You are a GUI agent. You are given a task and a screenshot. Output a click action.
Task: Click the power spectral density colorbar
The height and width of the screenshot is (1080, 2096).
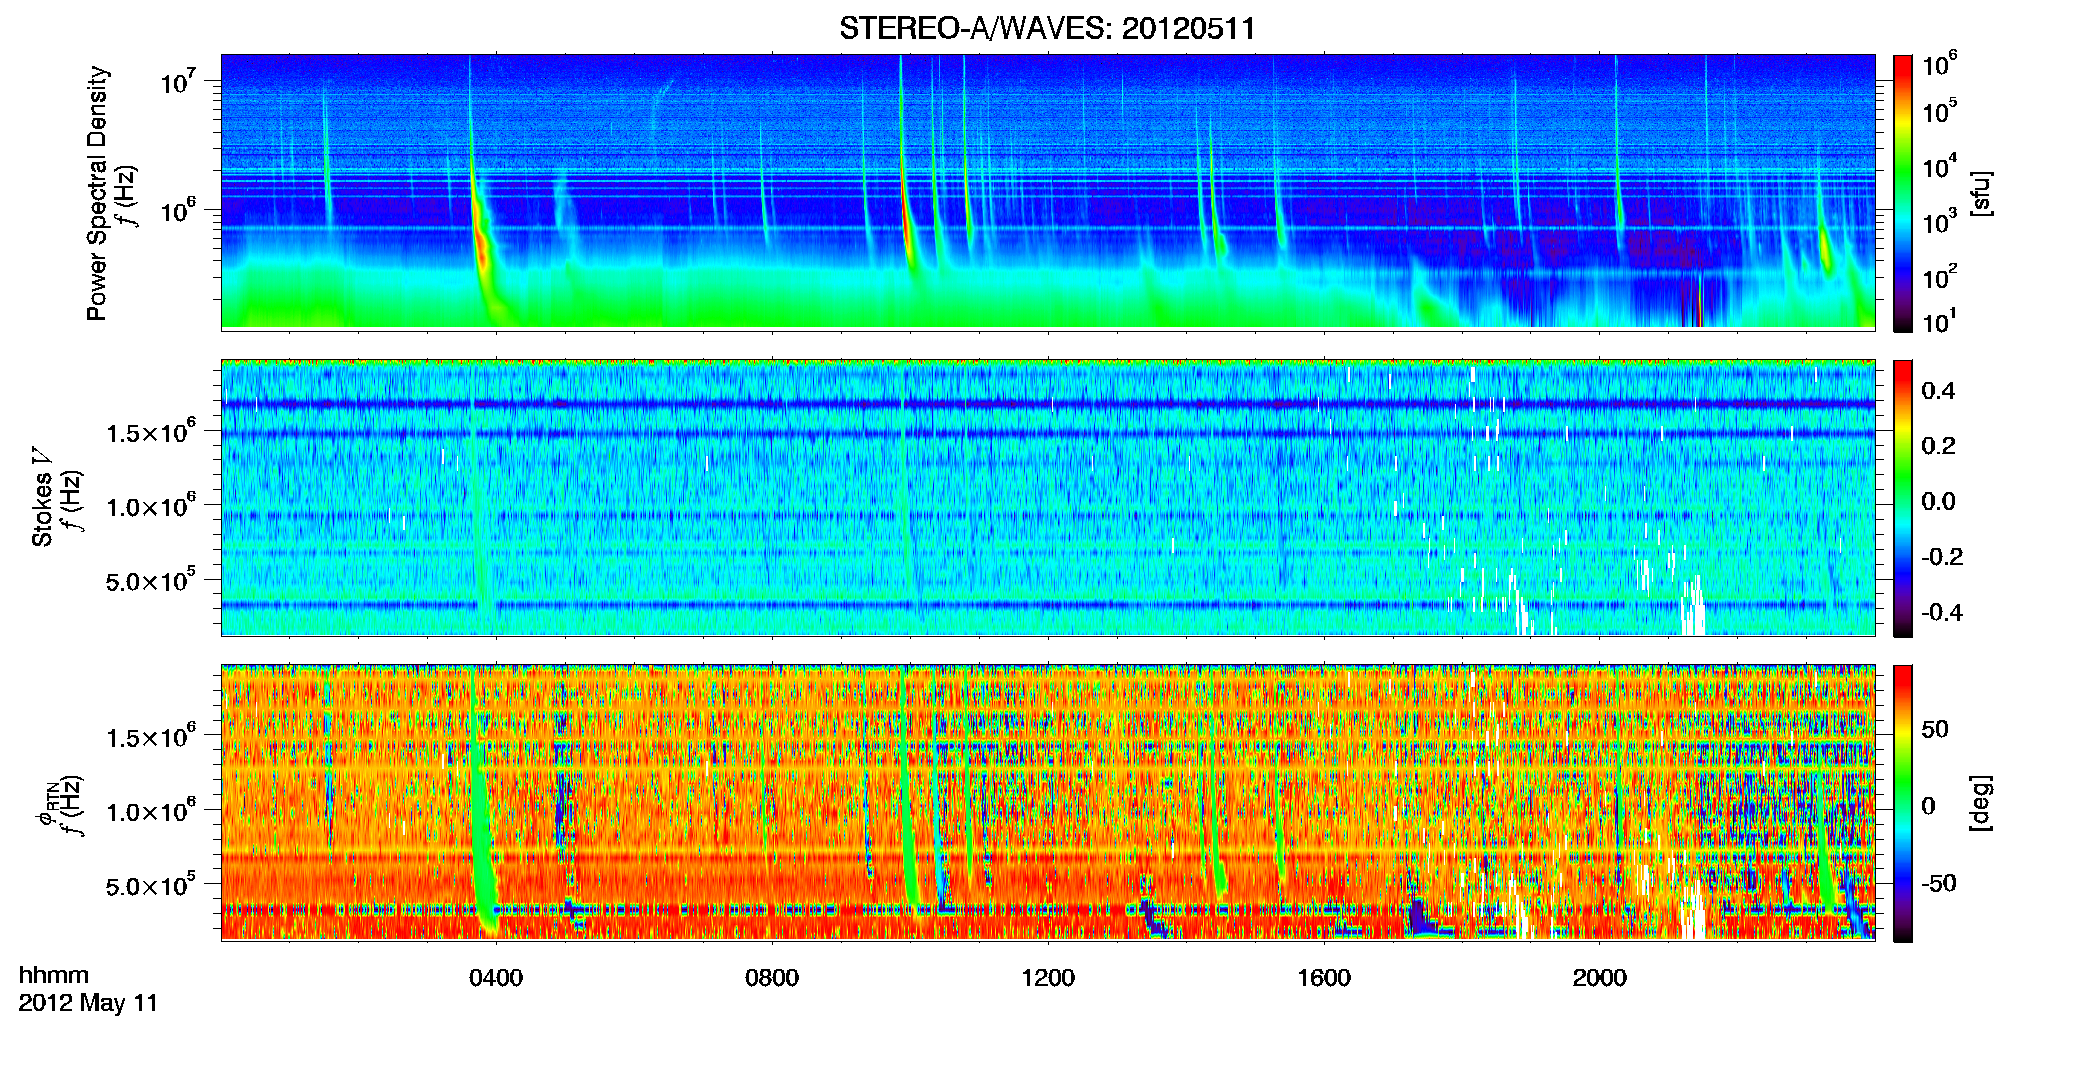(1903, 193)
